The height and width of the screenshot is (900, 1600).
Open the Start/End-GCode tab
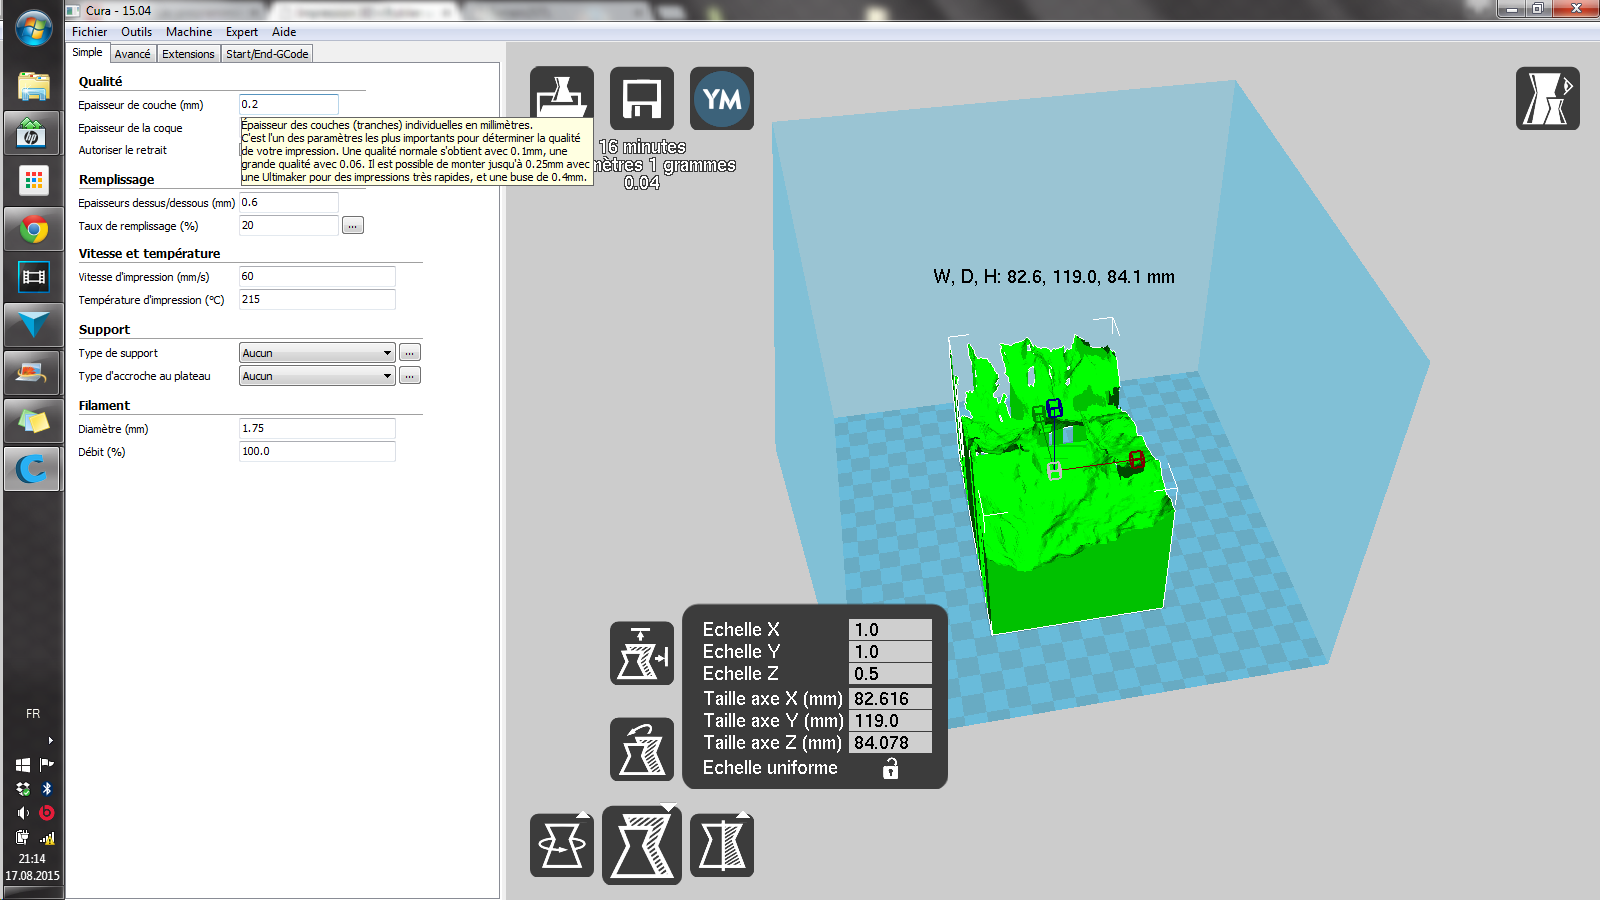pyautogui.click(x=266, y=54)
